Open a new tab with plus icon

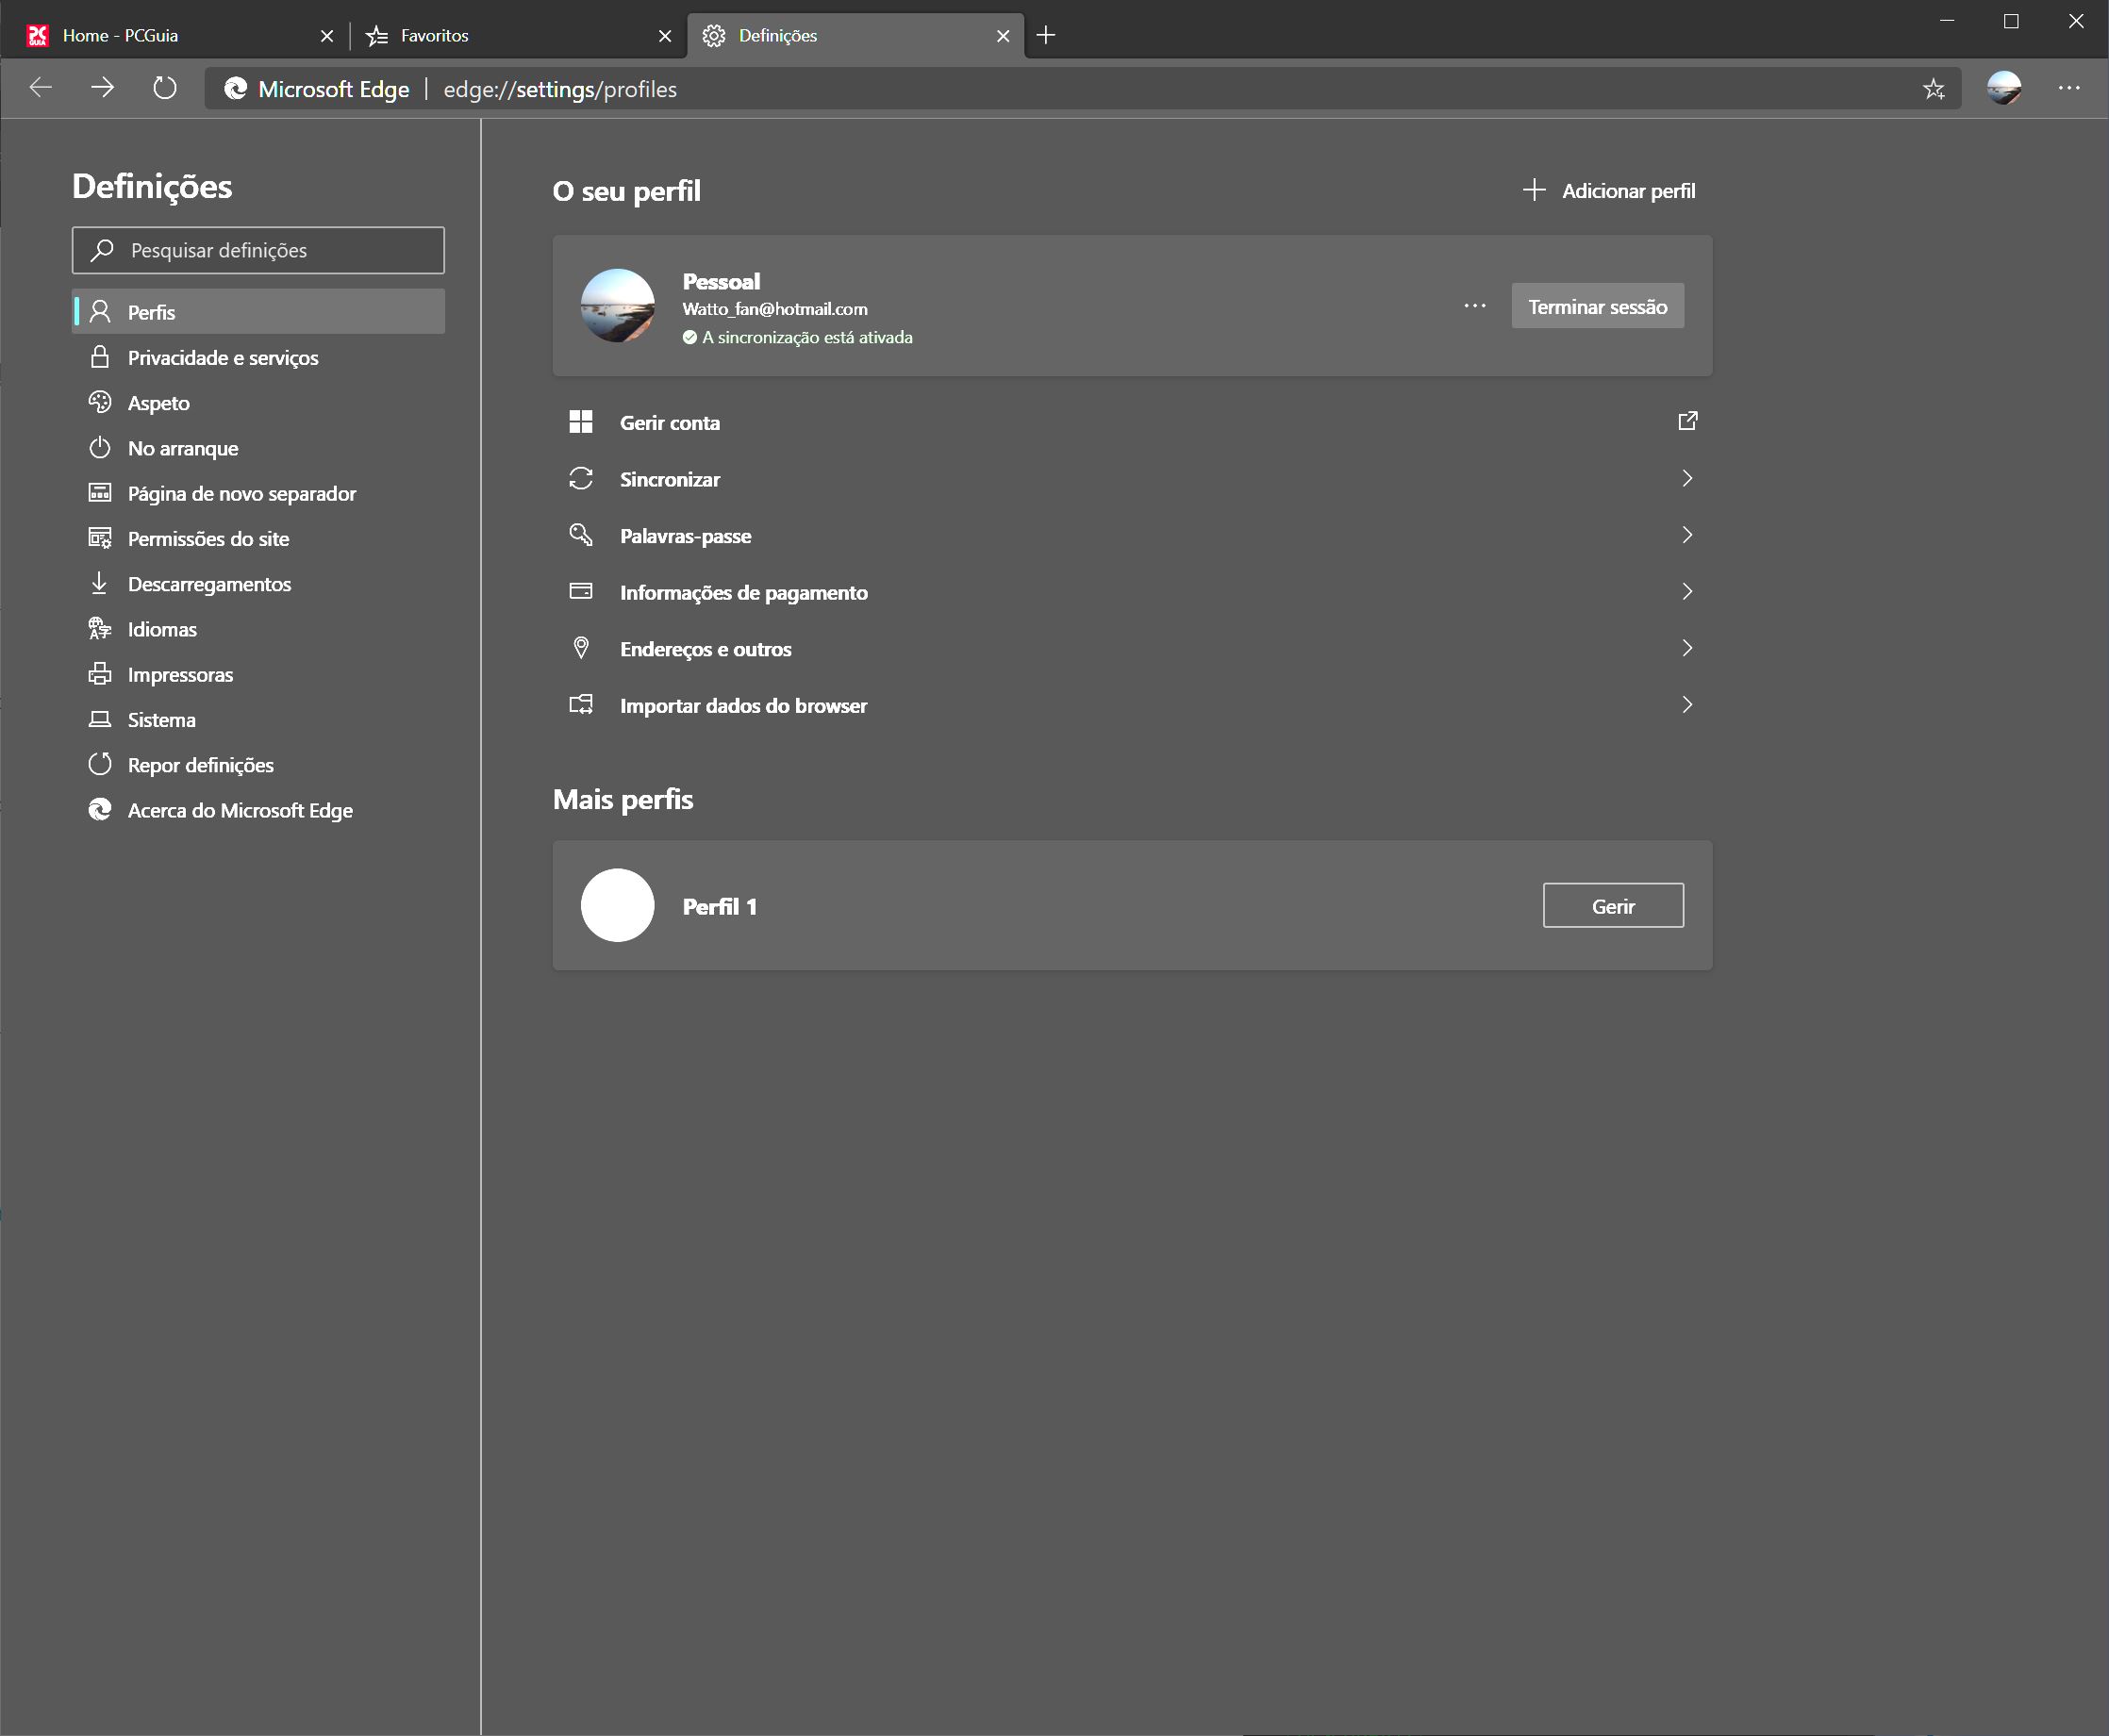pyautogui.click(x=1046, y=35)
